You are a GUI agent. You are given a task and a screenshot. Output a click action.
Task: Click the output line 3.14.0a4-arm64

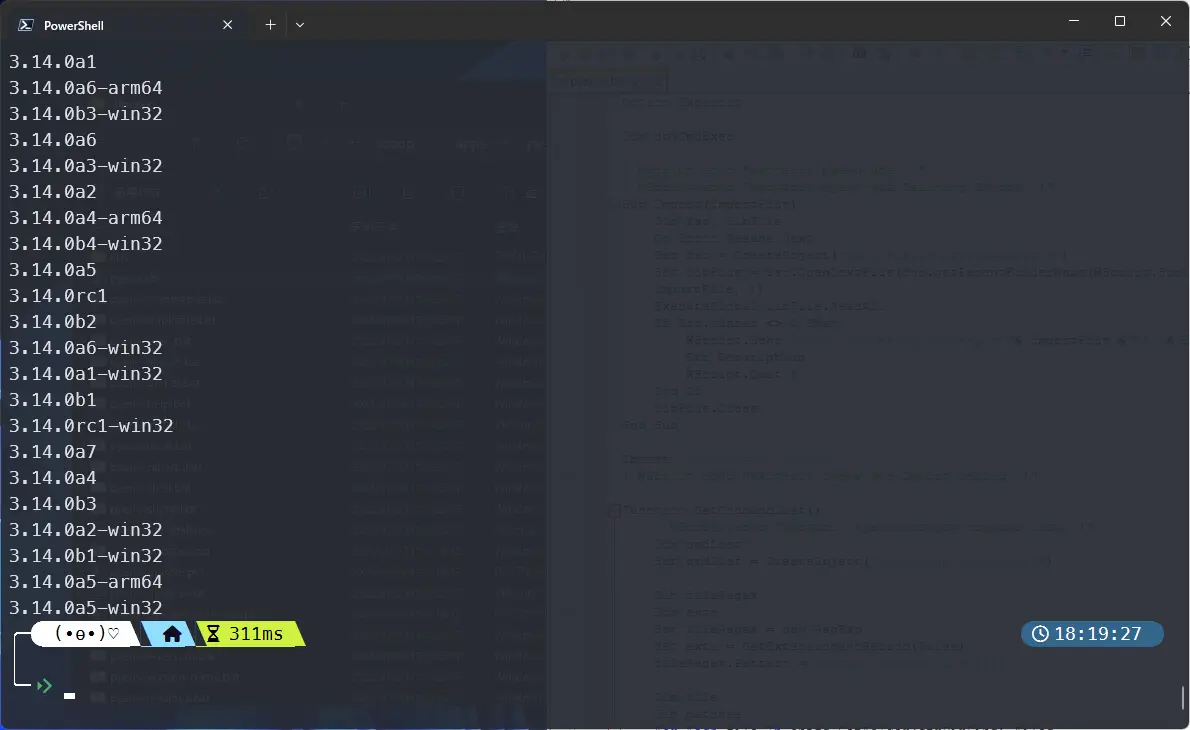86,218
